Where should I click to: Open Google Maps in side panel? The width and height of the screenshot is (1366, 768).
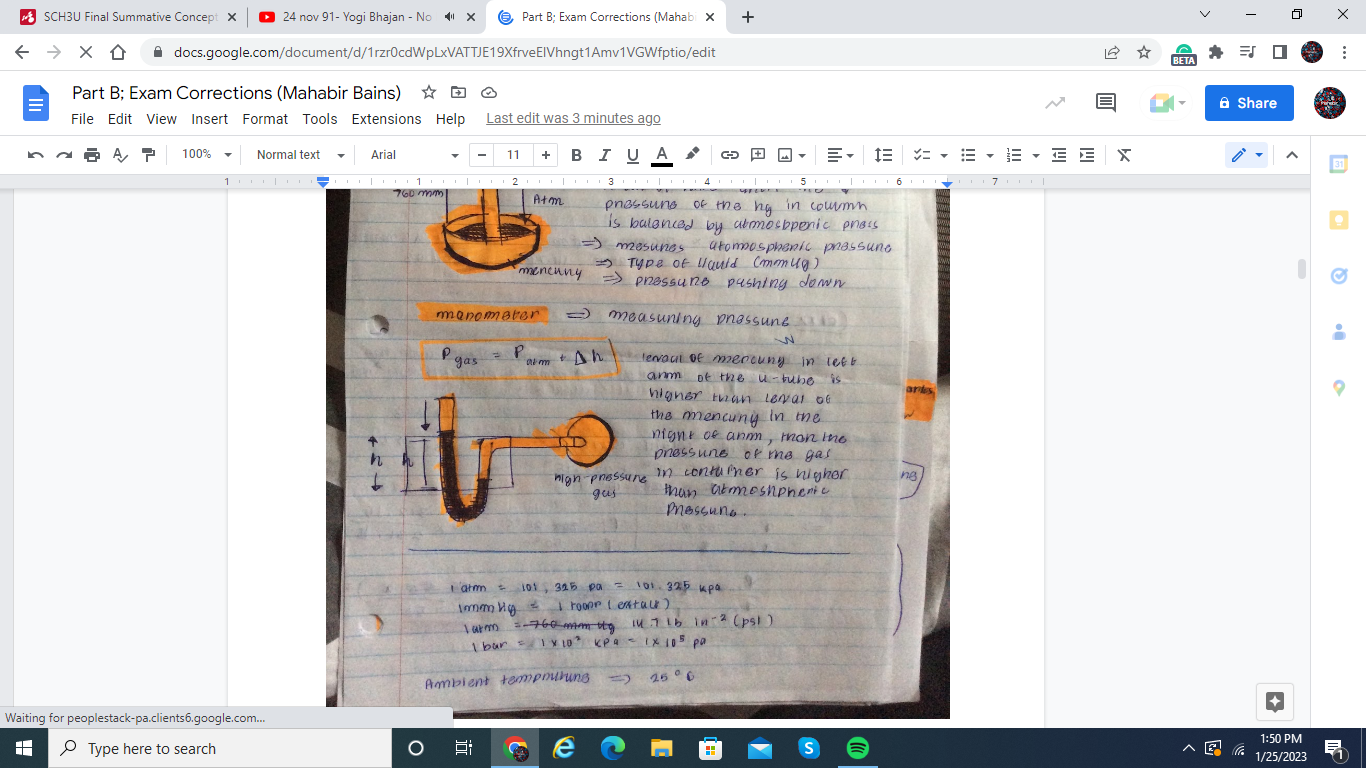pos(1339,388)
